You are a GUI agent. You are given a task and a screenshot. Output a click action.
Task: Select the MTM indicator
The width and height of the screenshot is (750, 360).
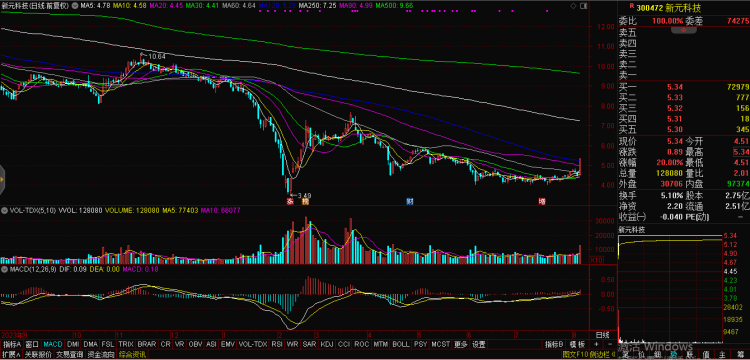tap(381, 344)
